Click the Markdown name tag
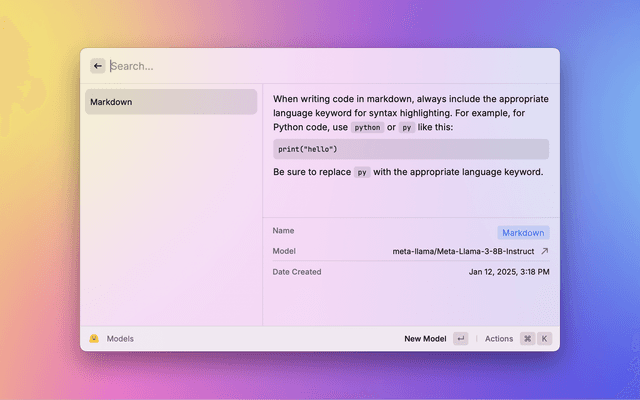 coord(523,232)
